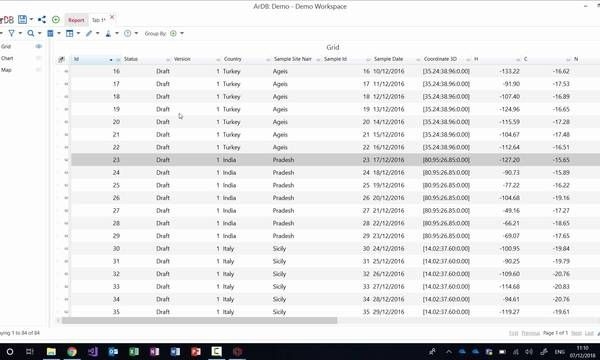Viewport: 600px width, 360px height.
Task: Go to the Last page link
Action: point(589,333)
